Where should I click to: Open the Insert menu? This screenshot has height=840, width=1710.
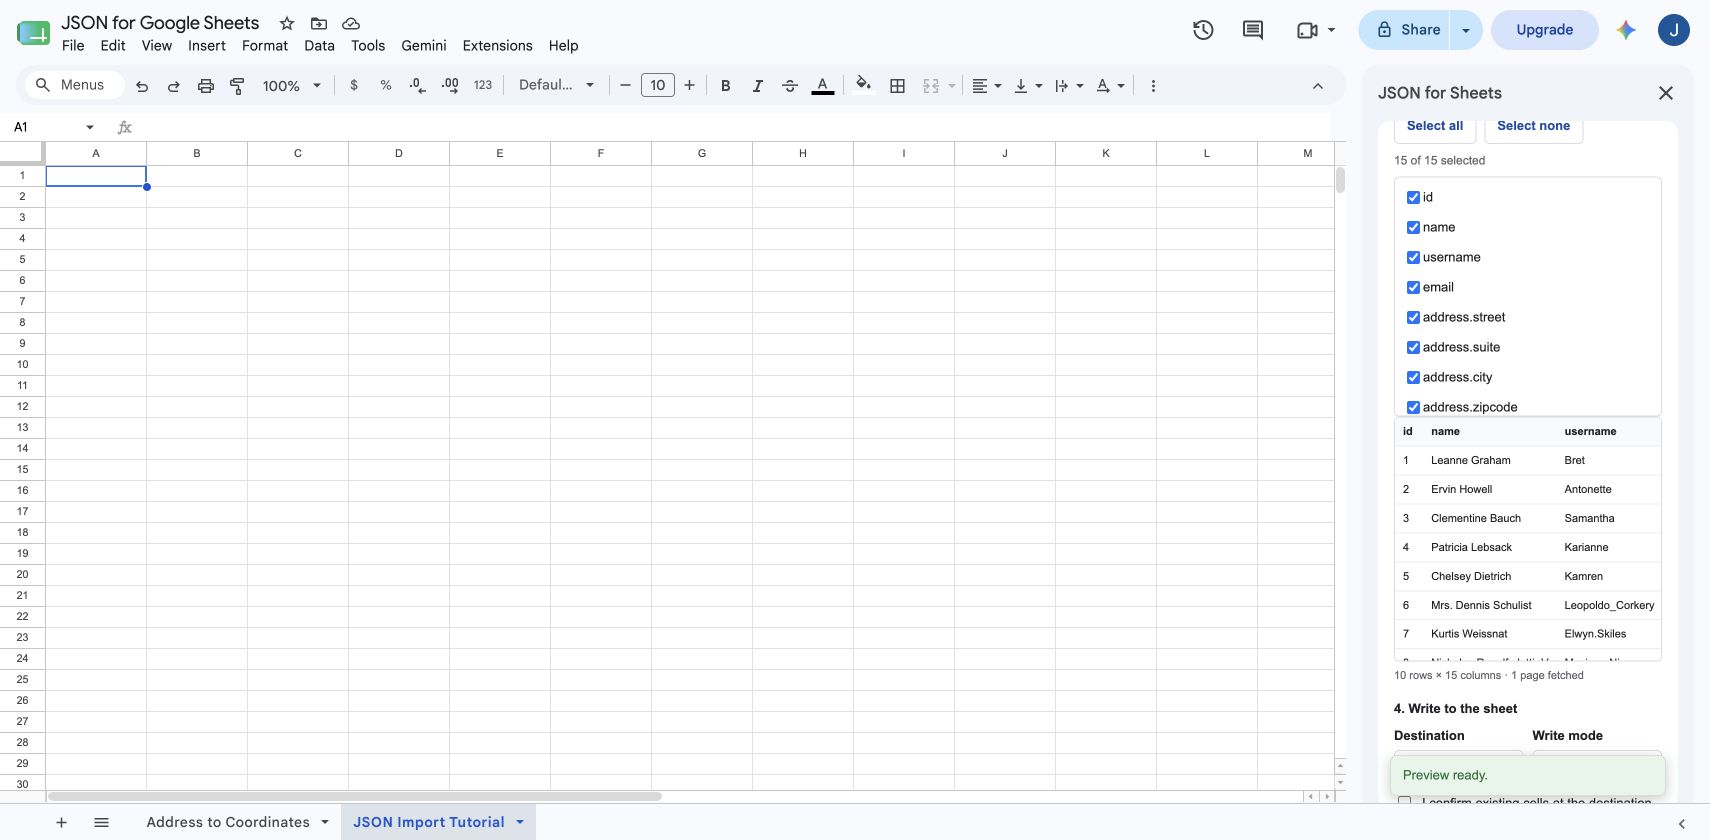[207, 46]
